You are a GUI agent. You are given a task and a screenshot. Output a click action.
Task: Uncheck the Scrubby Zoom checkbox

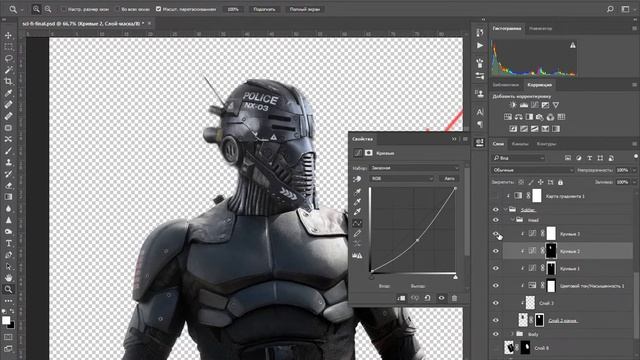coord(158,9)
